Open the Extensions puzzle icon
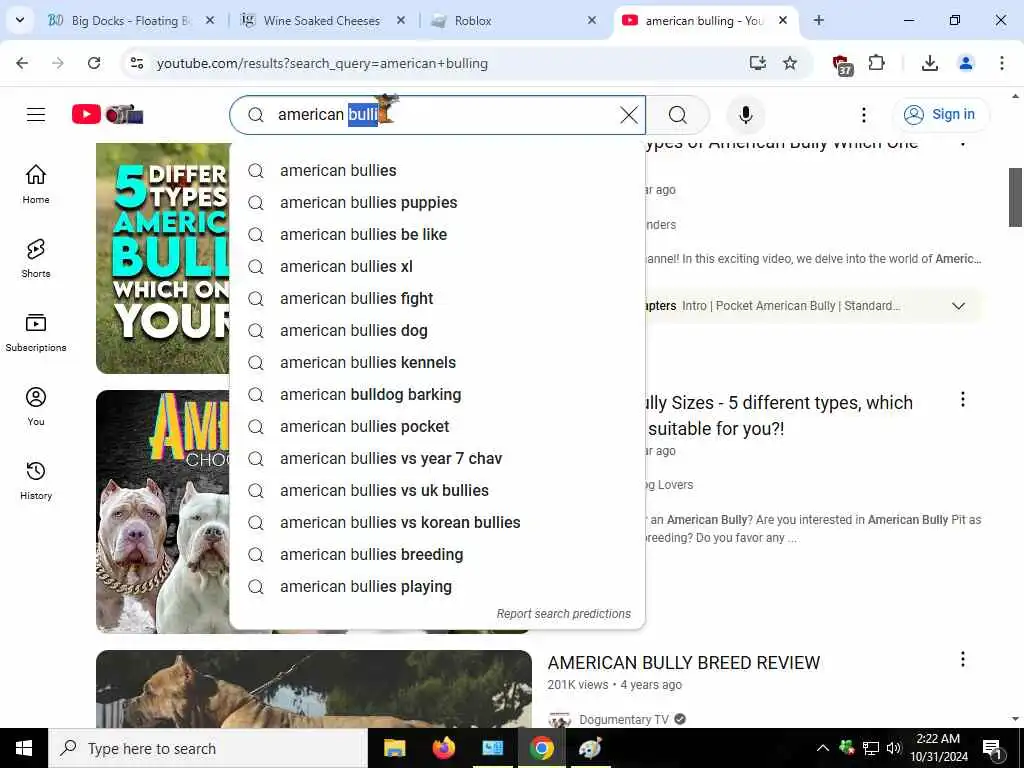 tap(876, 63)
